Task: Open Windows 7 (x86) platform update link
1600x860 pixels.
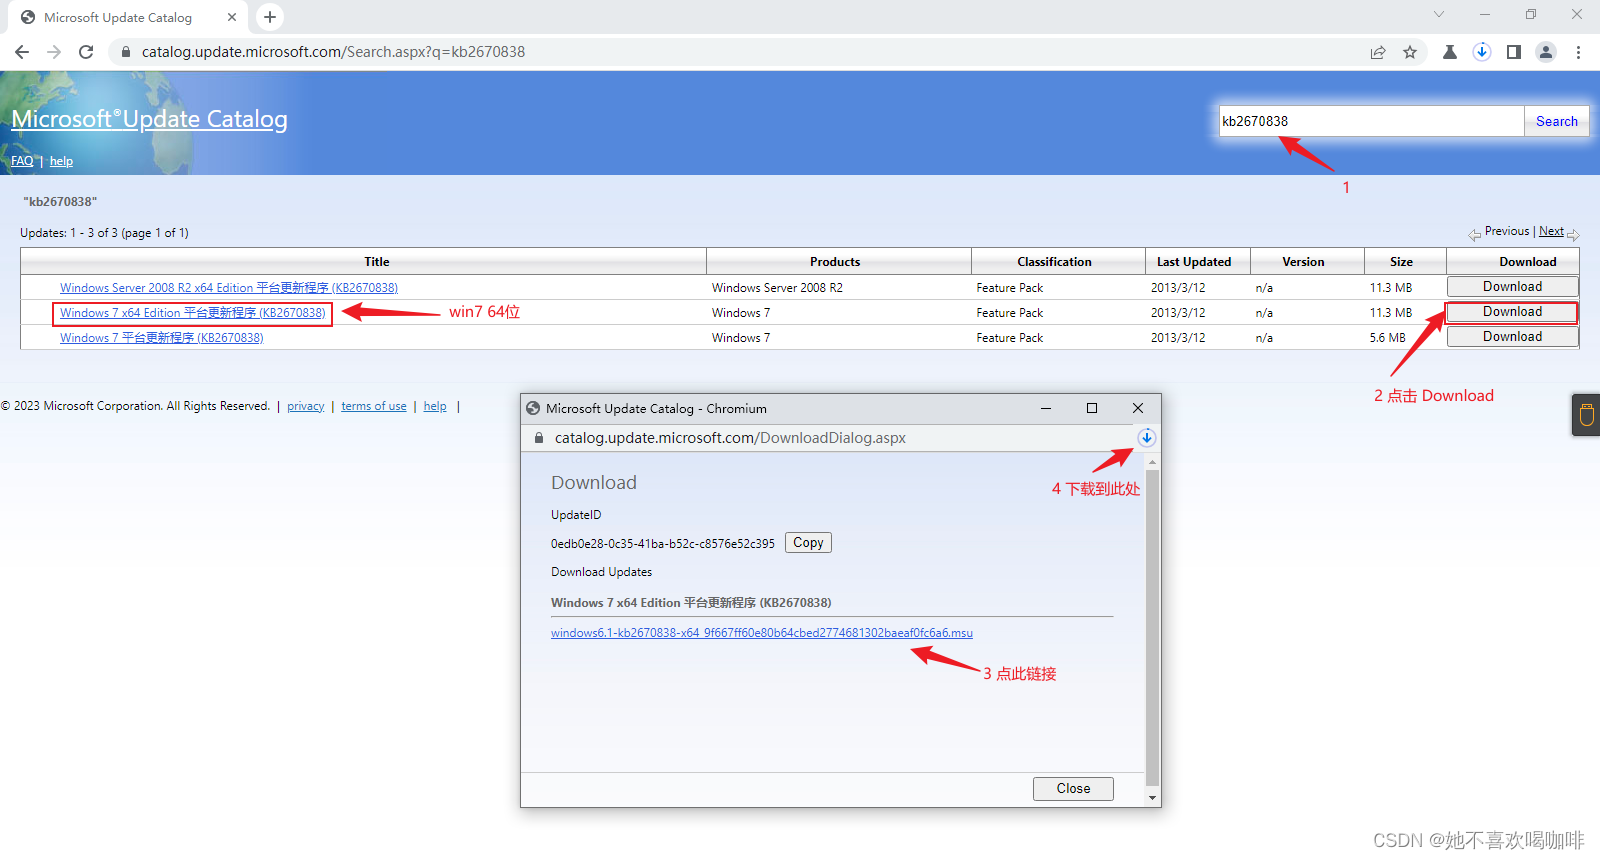Action: coord(162,338)
